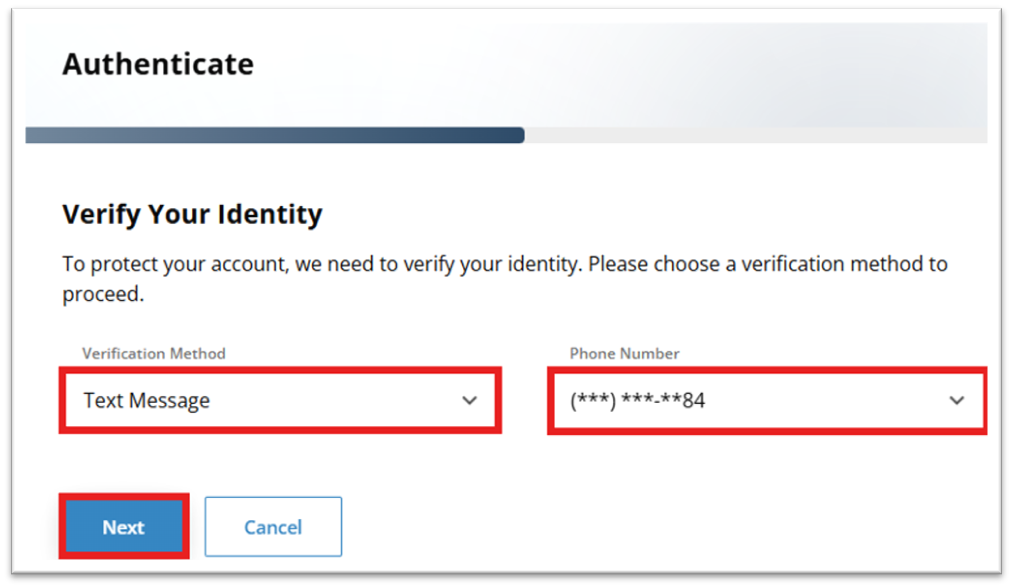The height and width of the screenshot is (588, 1013).
Task: Click the filled portion of the progress bar
Action: pos(275,135)
